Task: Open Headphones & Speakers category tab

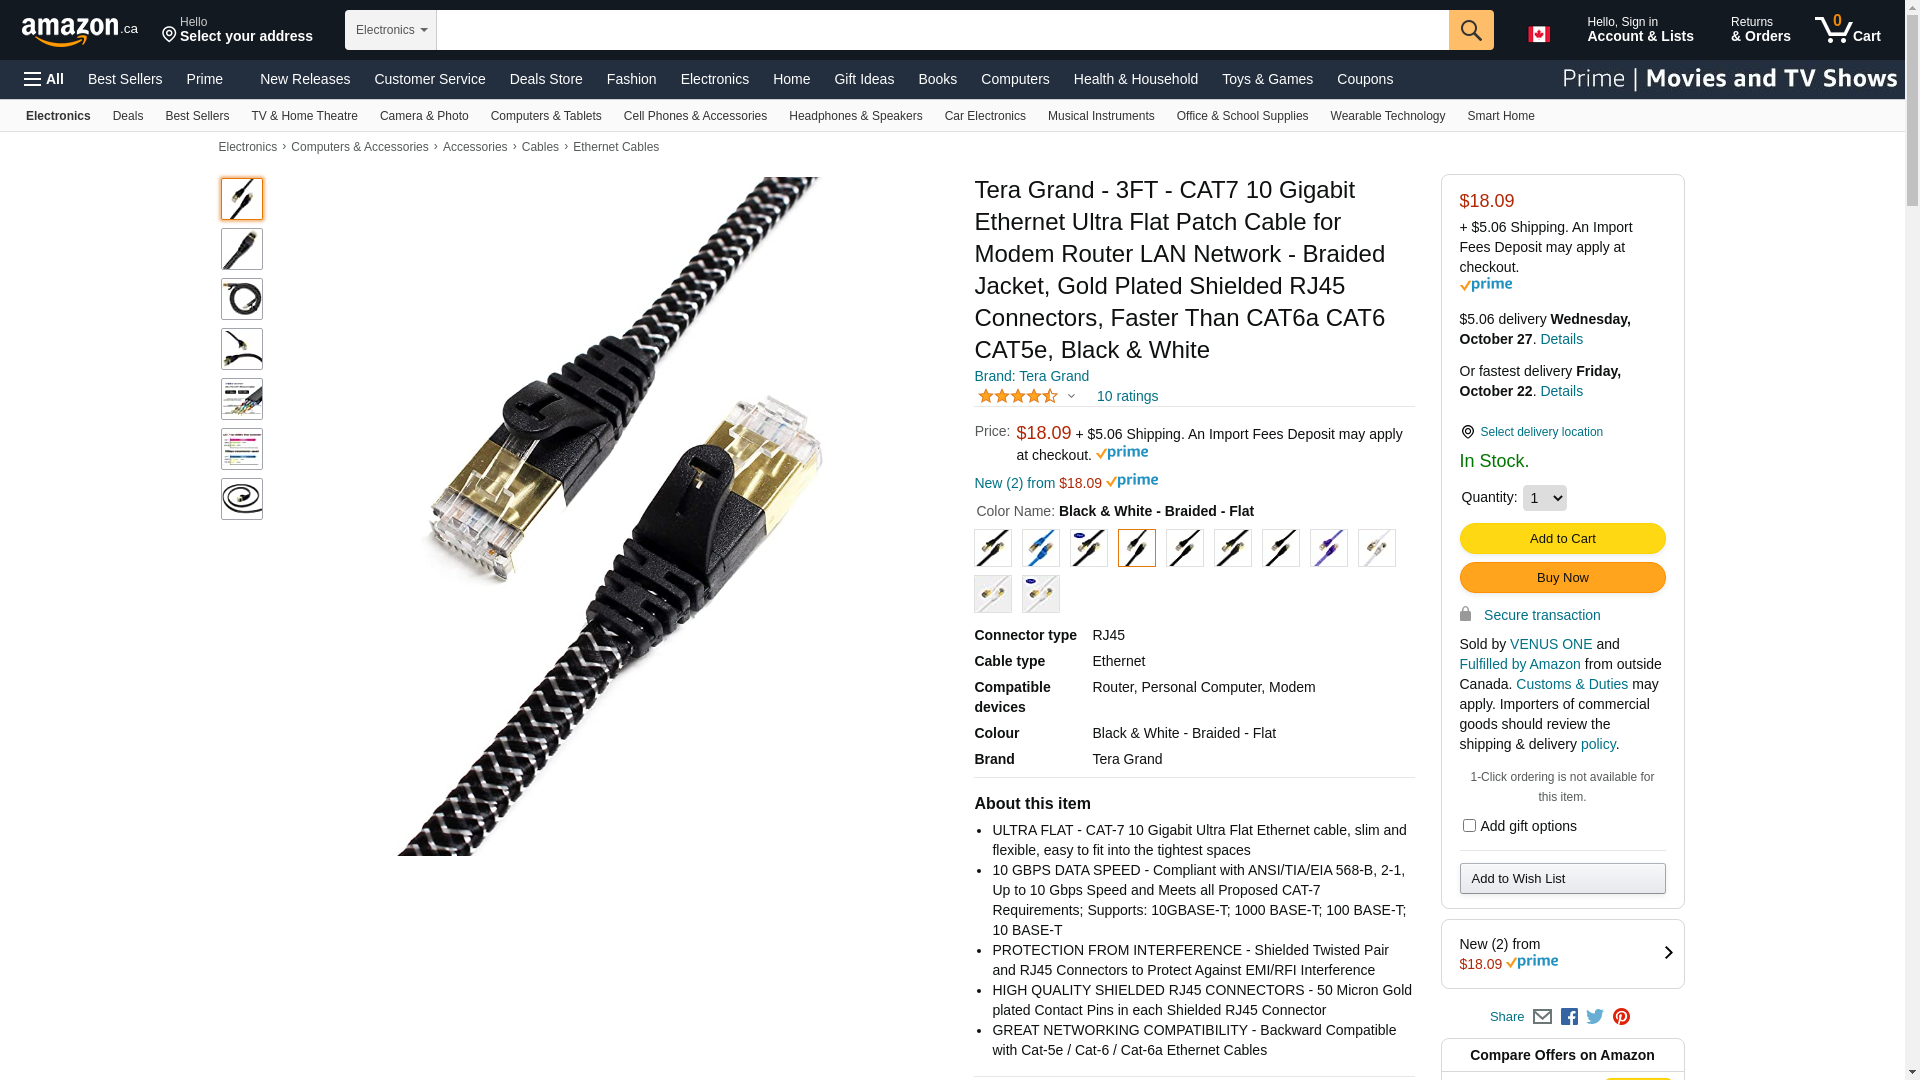Action: tap(855, 116)
